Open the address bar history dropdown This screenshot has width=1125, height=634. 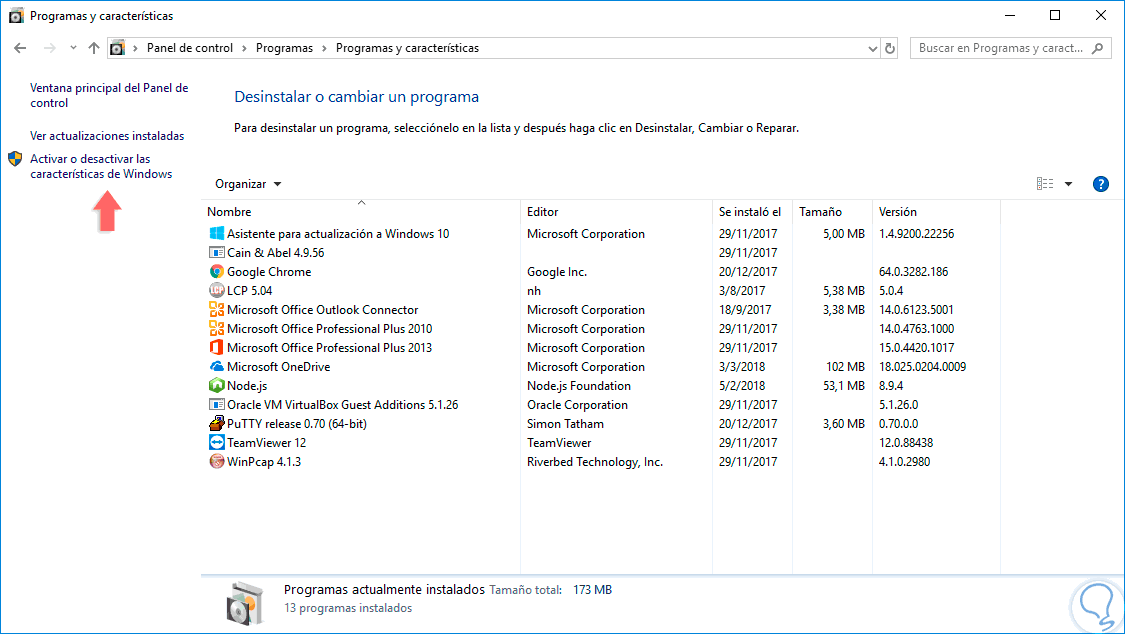coord(872,49)
